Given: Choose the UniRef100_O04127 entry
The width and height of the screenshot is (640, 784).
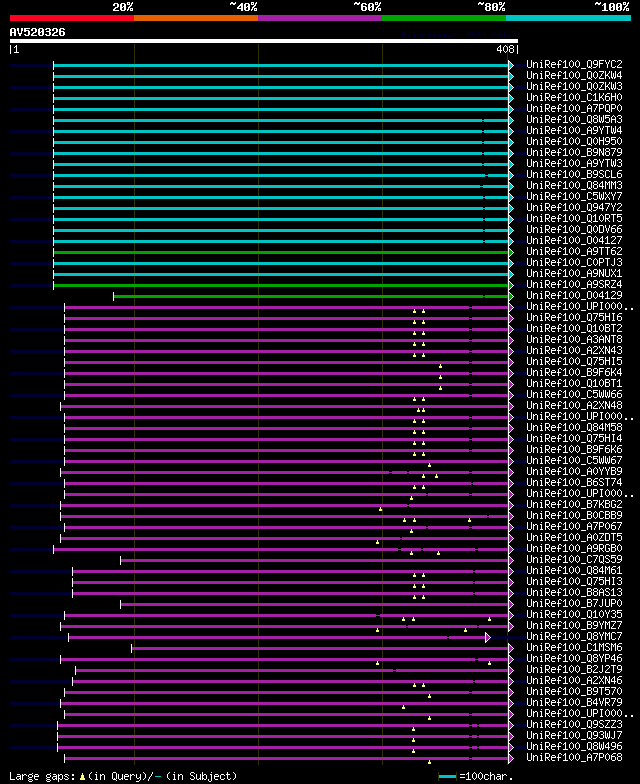Looking at the screenshot, I should [574, 240].
